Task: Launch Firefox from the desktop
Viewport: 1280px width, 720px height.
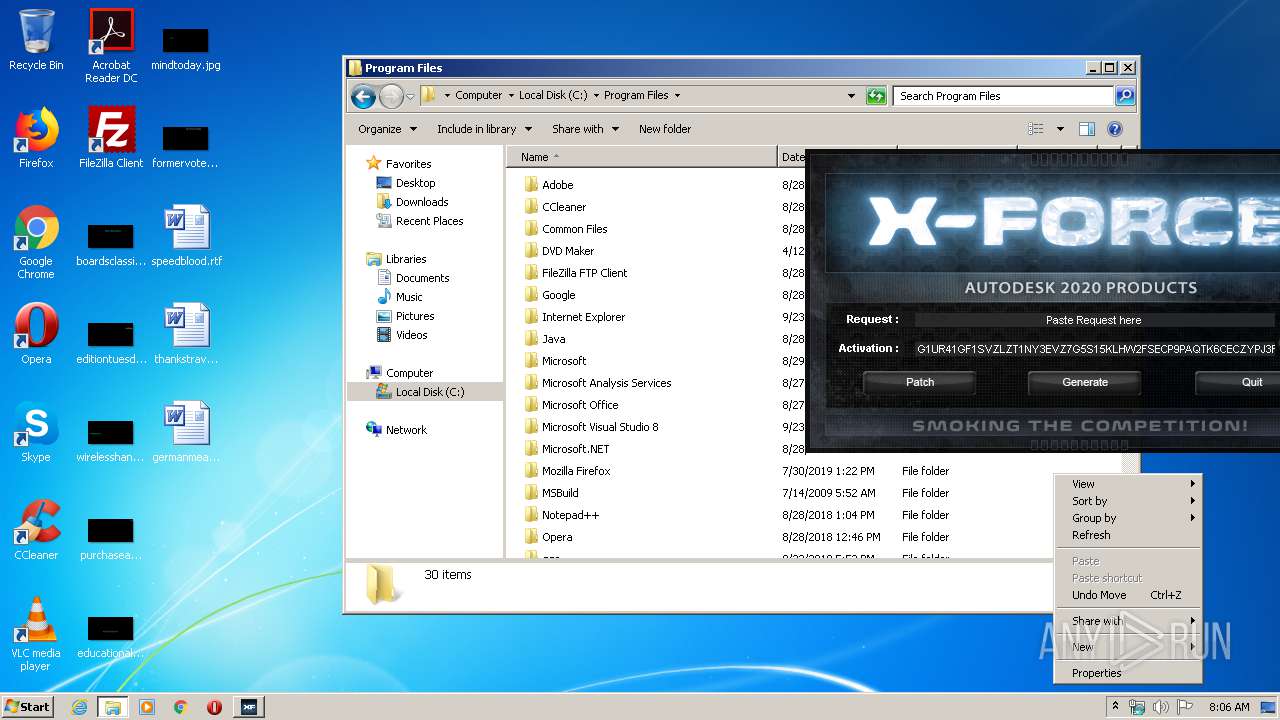Action: pyautogui.click(x=36, y=138)
